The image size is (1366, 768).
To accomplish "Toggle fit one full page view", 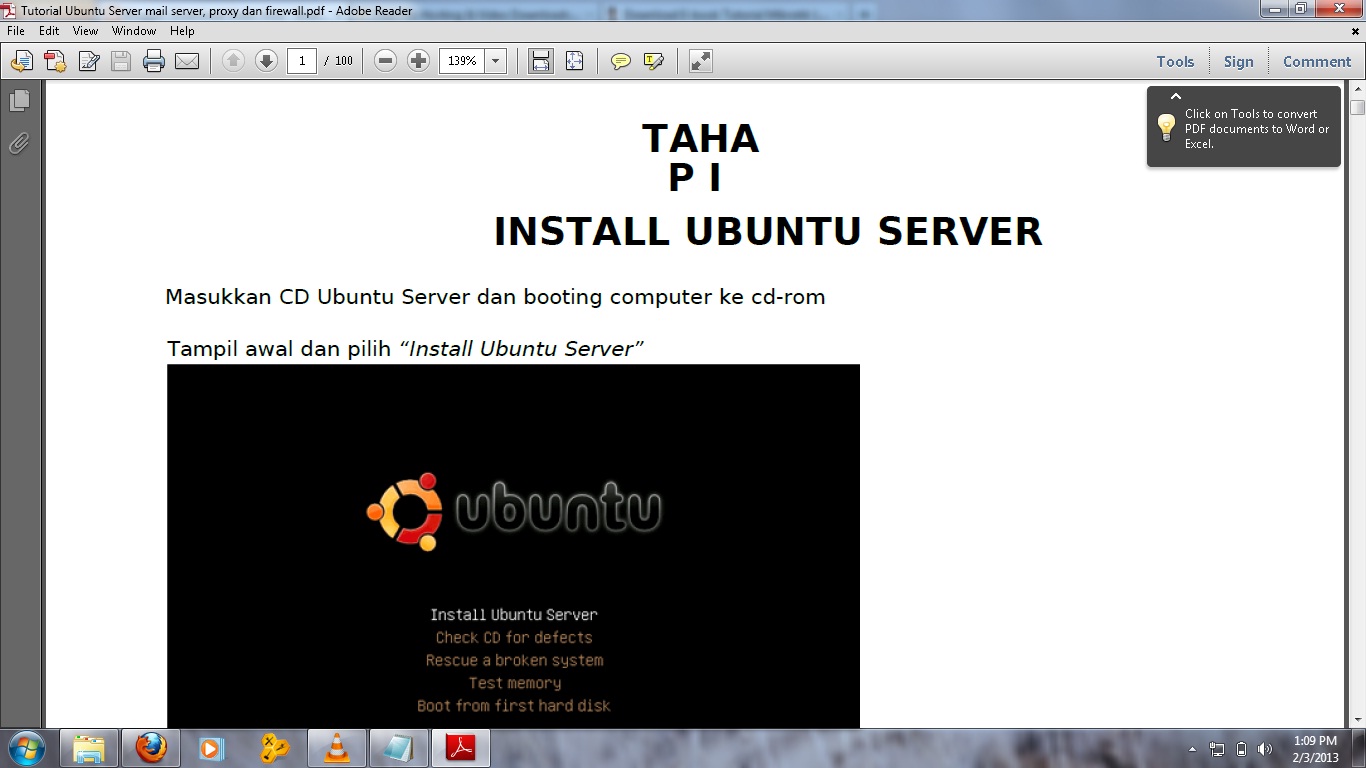I will point(574,62).
